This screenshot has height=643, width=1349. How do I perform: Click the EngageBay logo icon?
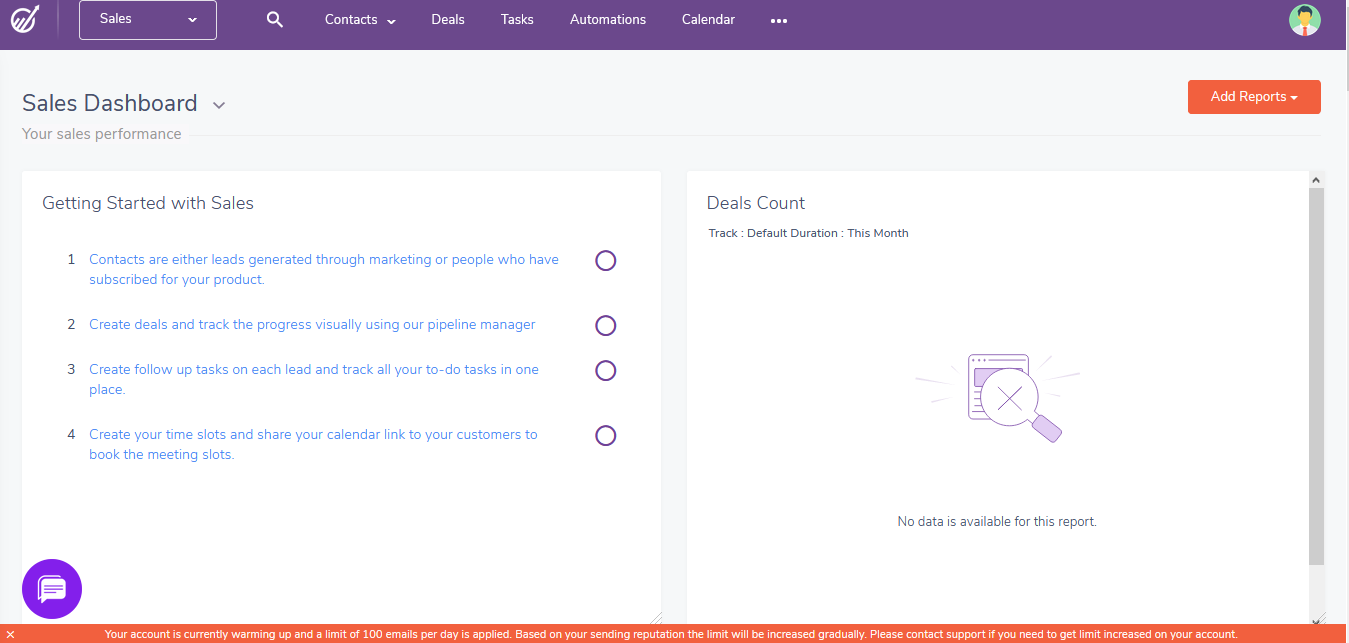(25, 19)
